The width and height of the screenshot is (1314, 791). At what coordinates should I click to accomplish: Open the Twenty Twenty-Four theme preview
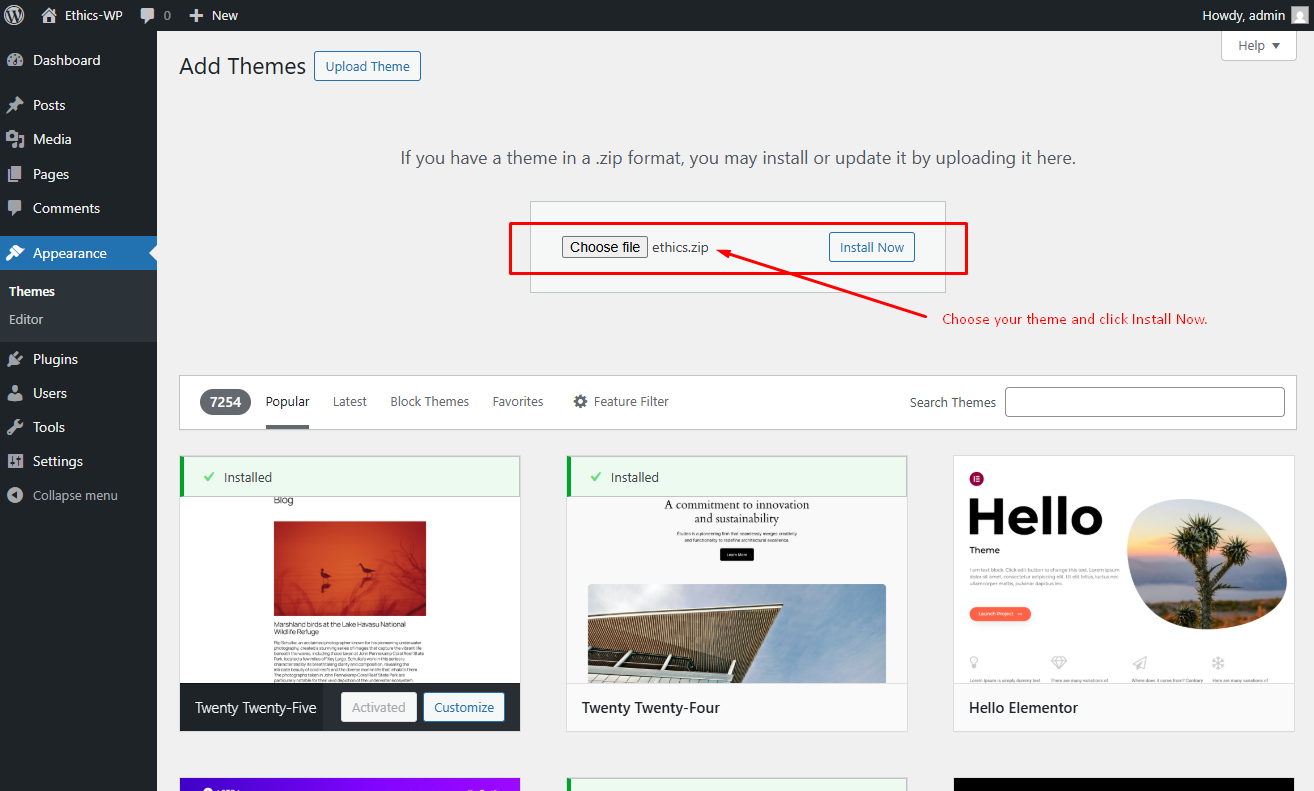click(737, 590)
